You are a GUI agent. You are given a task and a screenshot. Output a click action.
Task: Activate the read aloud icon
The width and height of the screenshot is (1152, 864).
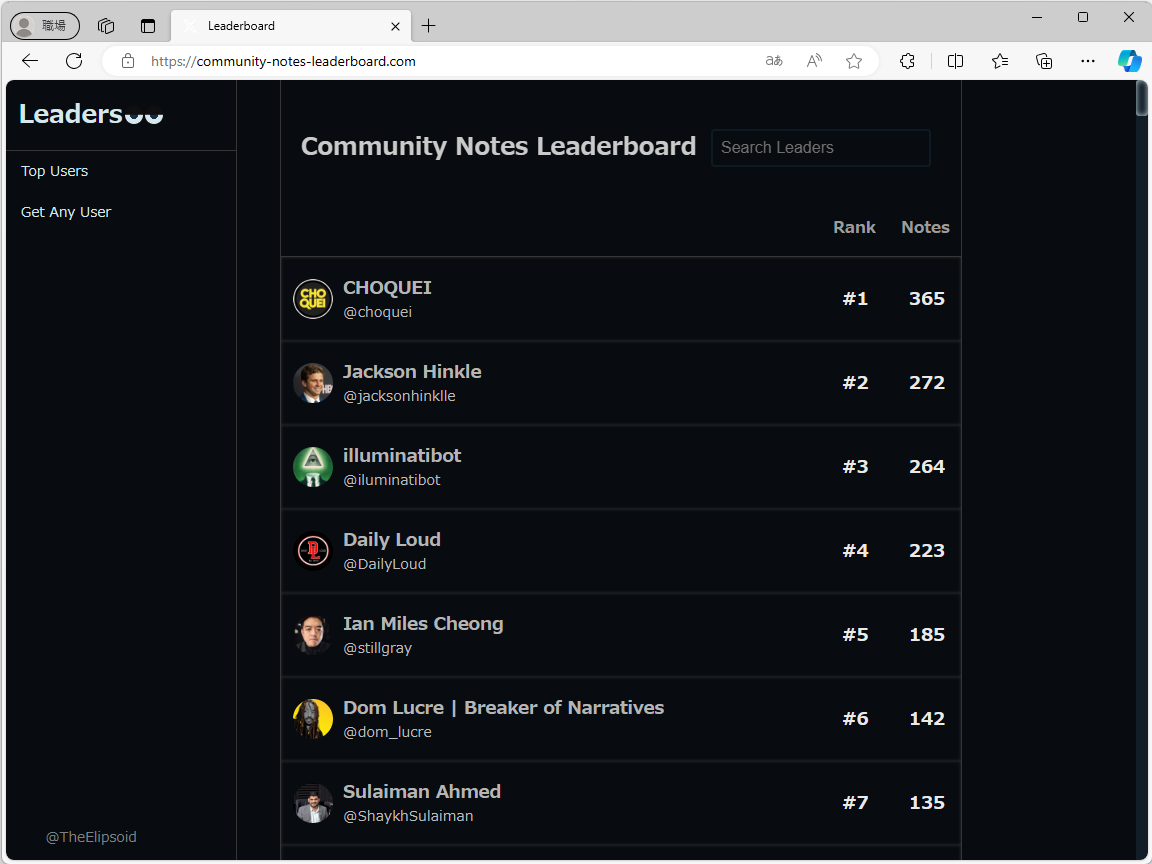pos(814,61)
